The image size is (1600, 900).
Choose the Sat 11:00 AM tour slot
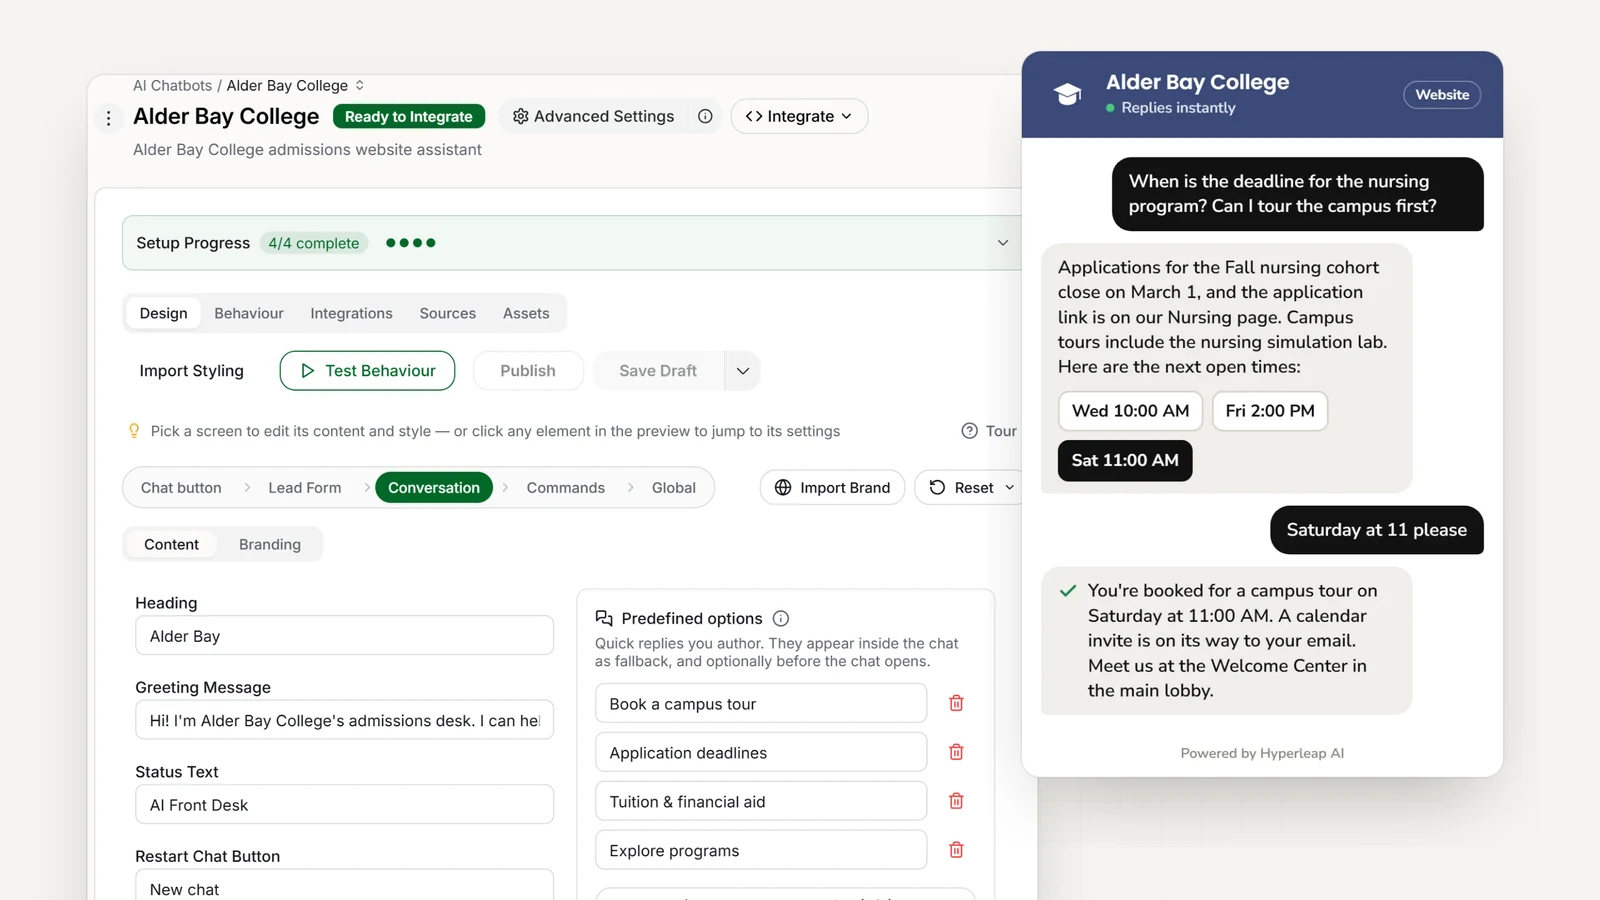point(1125,461)
